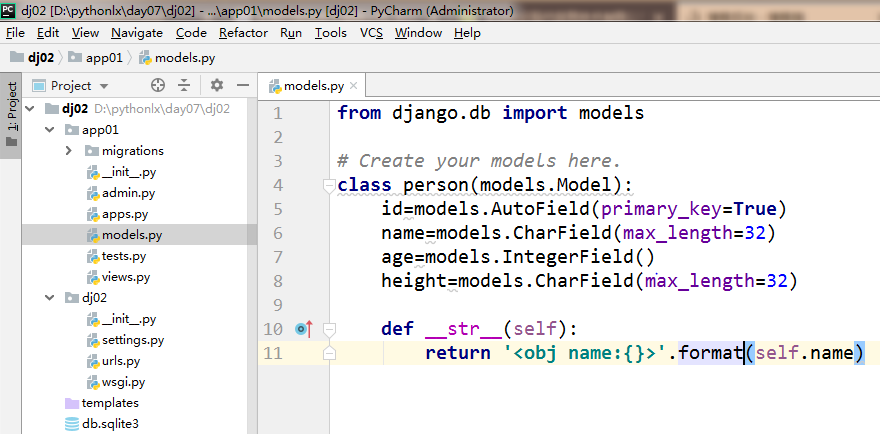Click app01 breadcrumb in navigation bar
Screen dimensions: 880x434
(x=95, y=57)
